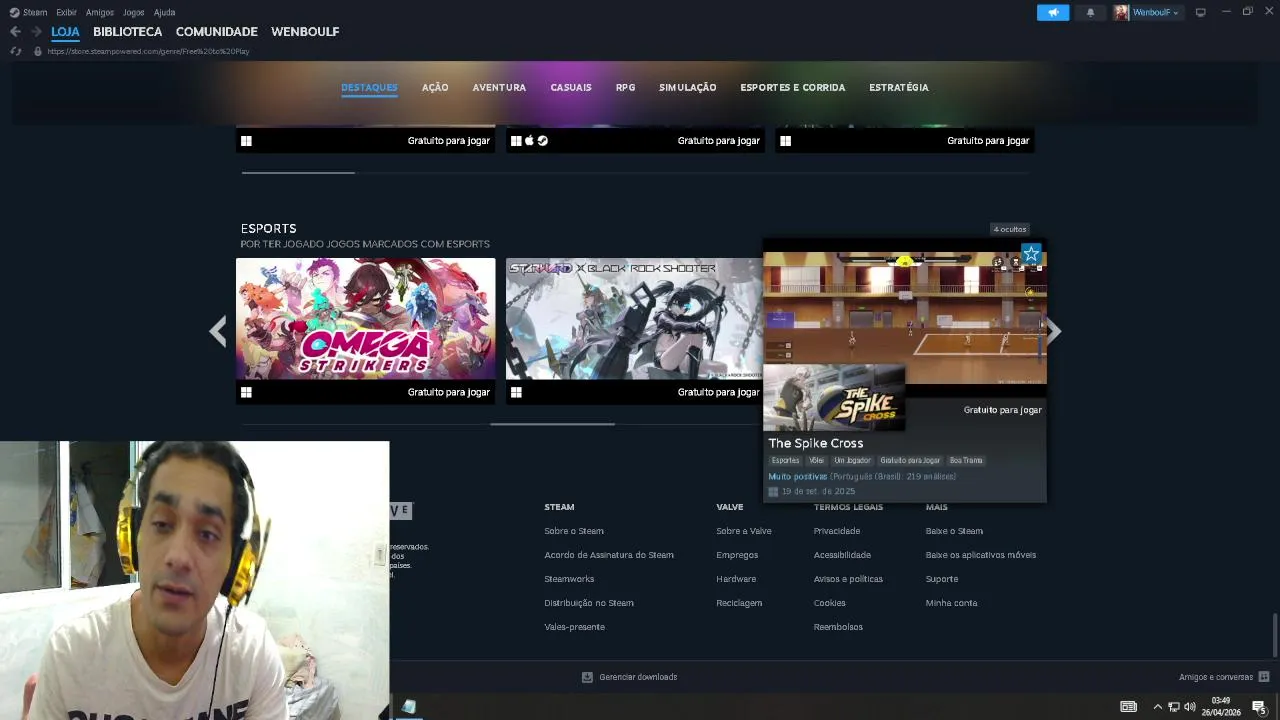Click the '4 ocultos' hidden items label
This screenshot has height=720, width=1280.
(1010, 229)
